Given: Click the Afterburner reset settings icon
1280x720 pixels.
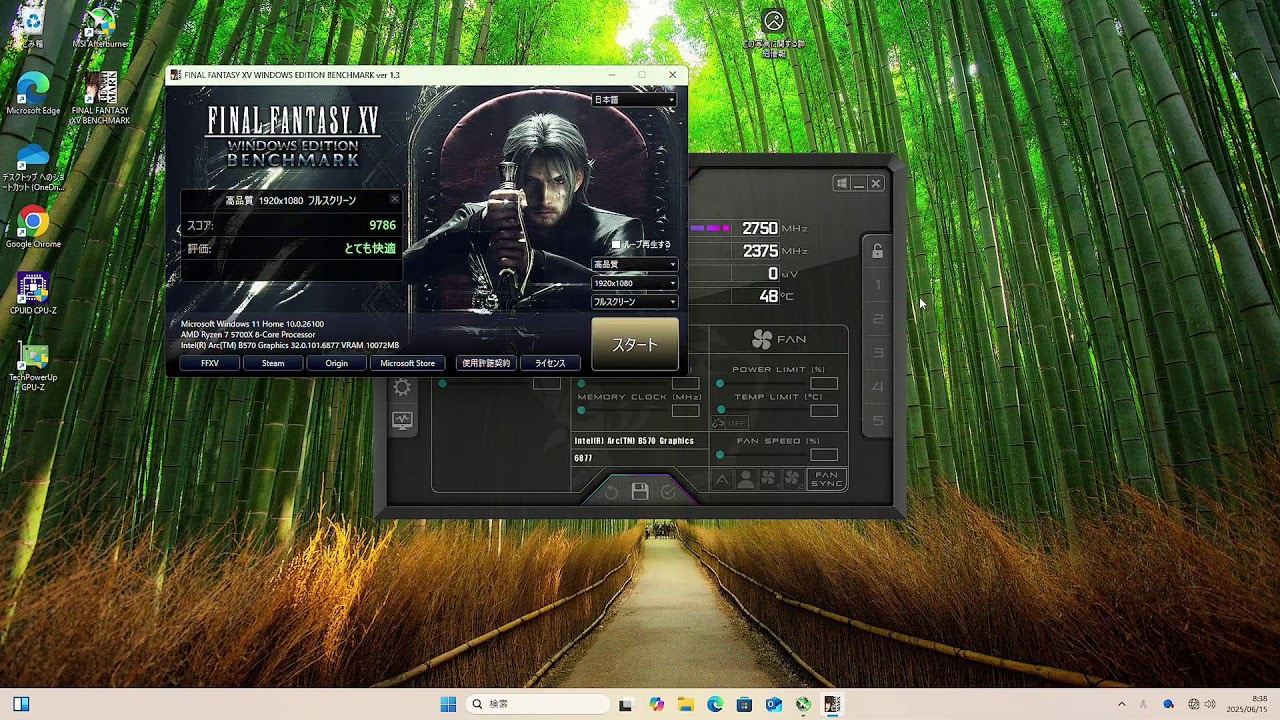Looking at the screenshot, I should click(x=612, y=492).
